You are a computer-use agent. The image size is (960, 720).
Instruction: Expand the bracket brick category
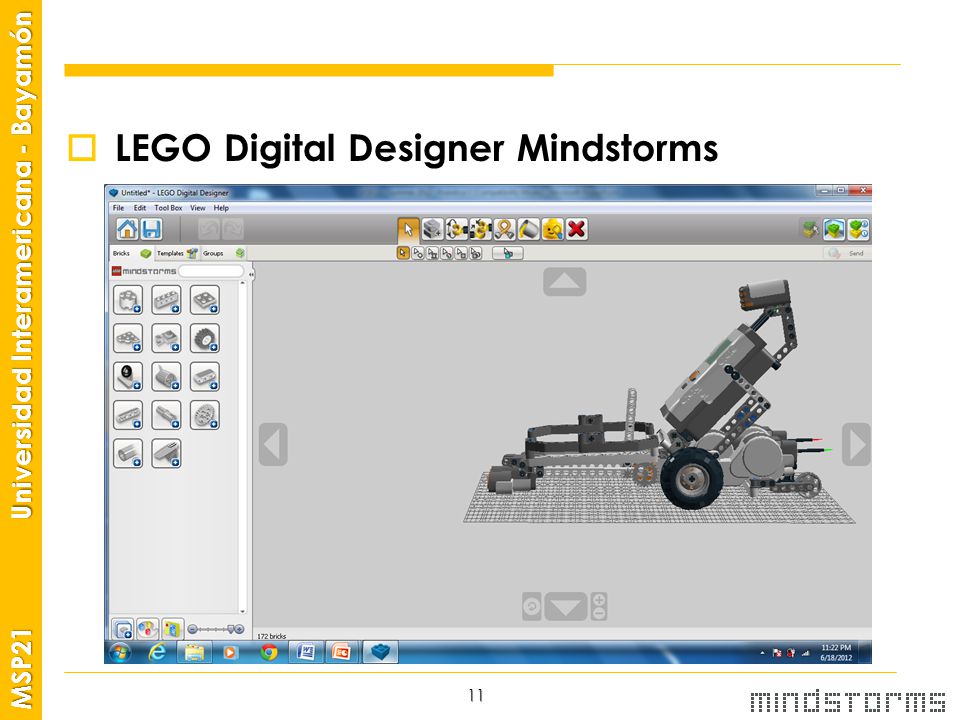tap(167, 339)
